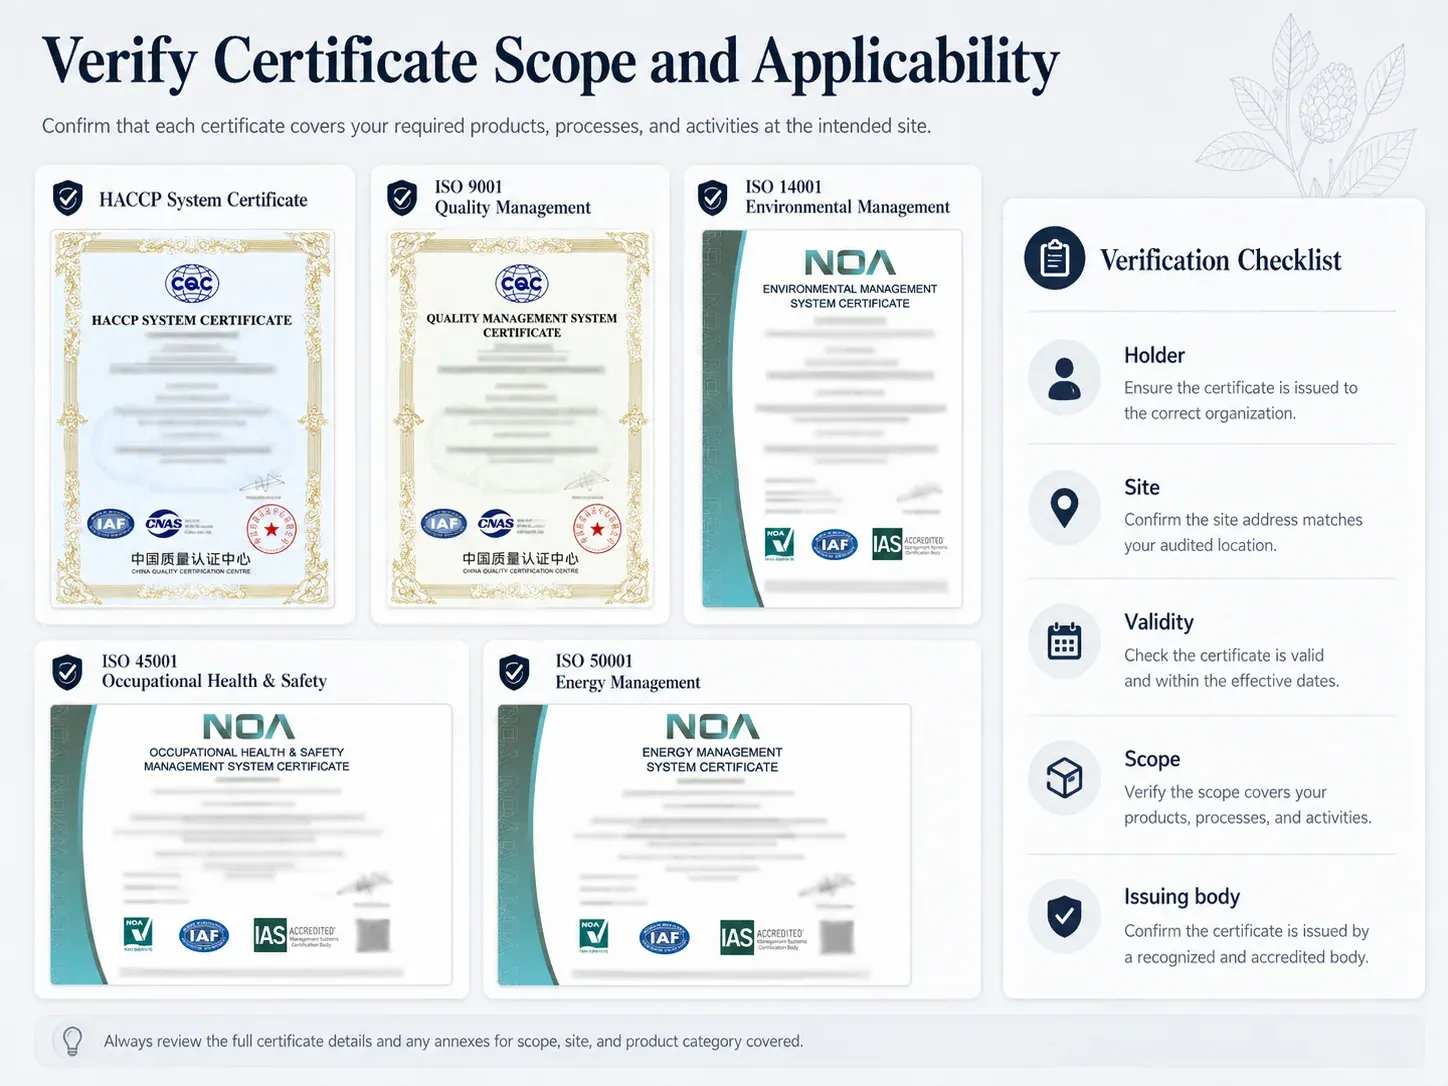Click the CQC logo on HACCP certificate

[192, 284]
